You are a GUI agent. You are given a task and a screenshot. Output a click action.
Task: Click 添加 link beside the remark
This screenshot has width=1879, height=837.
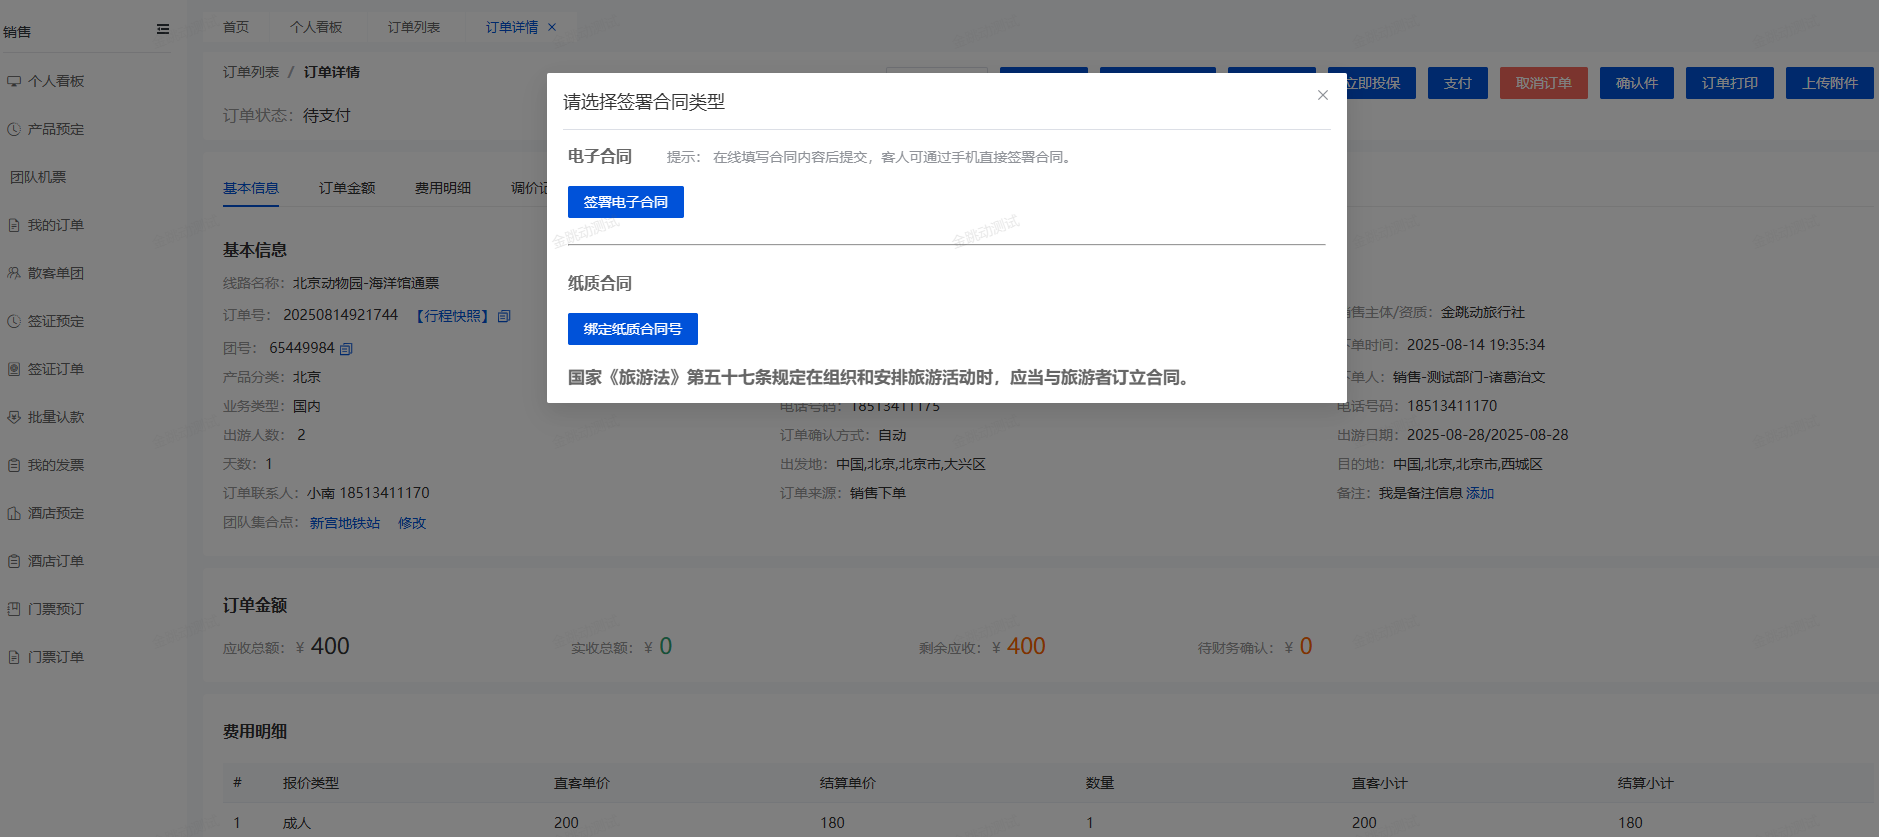pyautogui.click(x=1480, y=493)
